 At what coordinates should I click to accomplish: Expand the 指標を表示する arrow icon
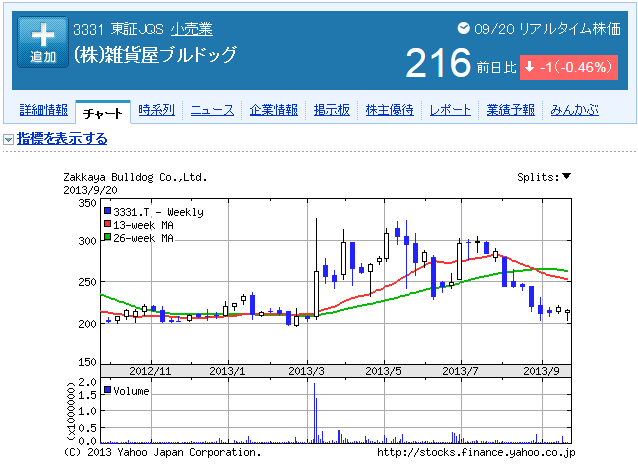point(9,140)
